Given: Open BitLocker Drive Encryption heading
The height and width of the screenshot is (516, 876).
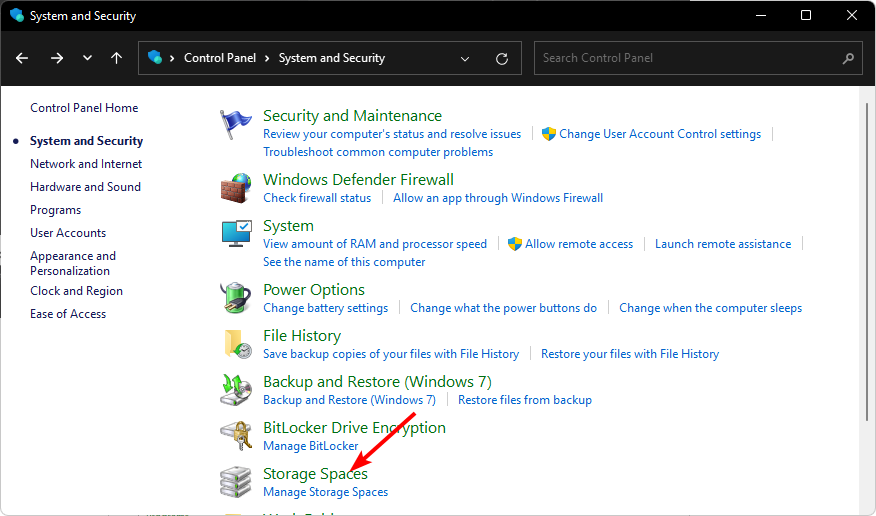Looking at the screenshot, I should tap(354, 428).
